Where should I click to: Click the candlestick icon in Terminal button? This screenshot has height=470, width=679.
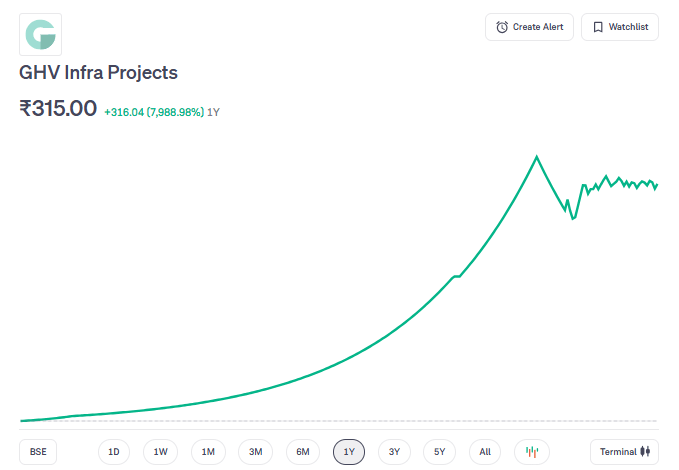coord(645,452)
